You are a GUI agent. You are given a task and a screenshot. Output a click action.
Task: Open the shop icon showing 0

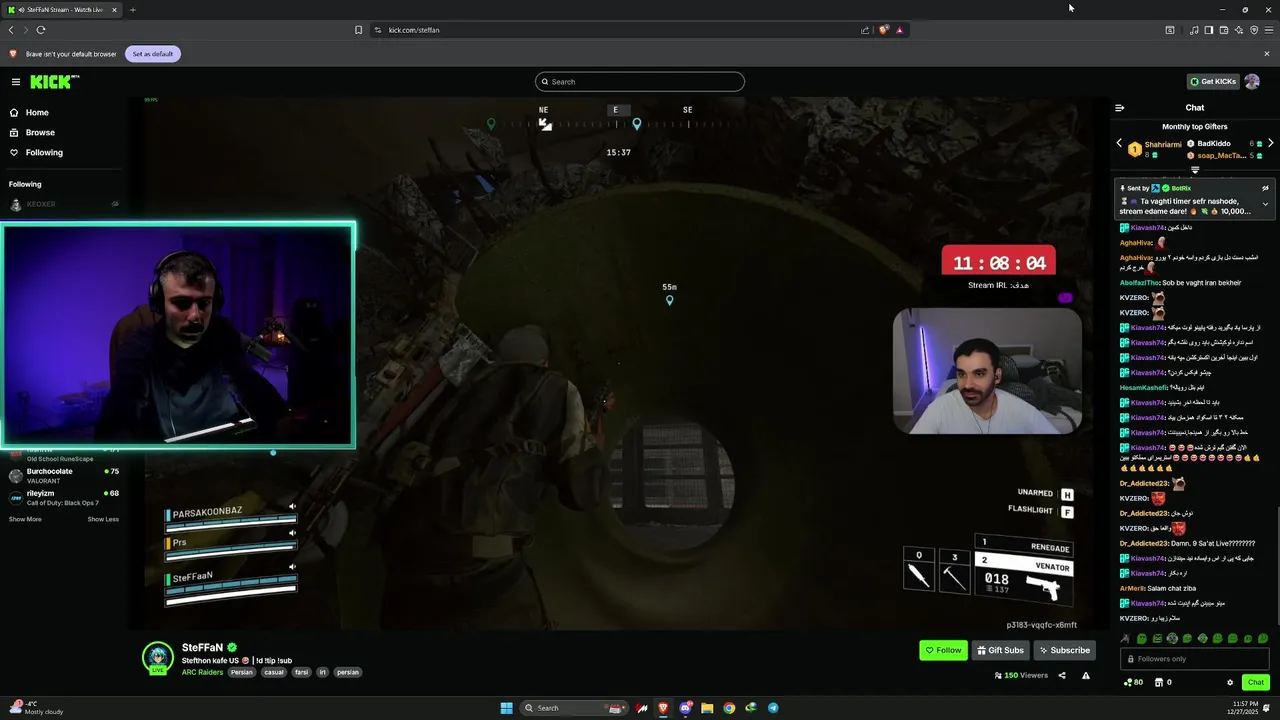click(x=1163, y=682)
